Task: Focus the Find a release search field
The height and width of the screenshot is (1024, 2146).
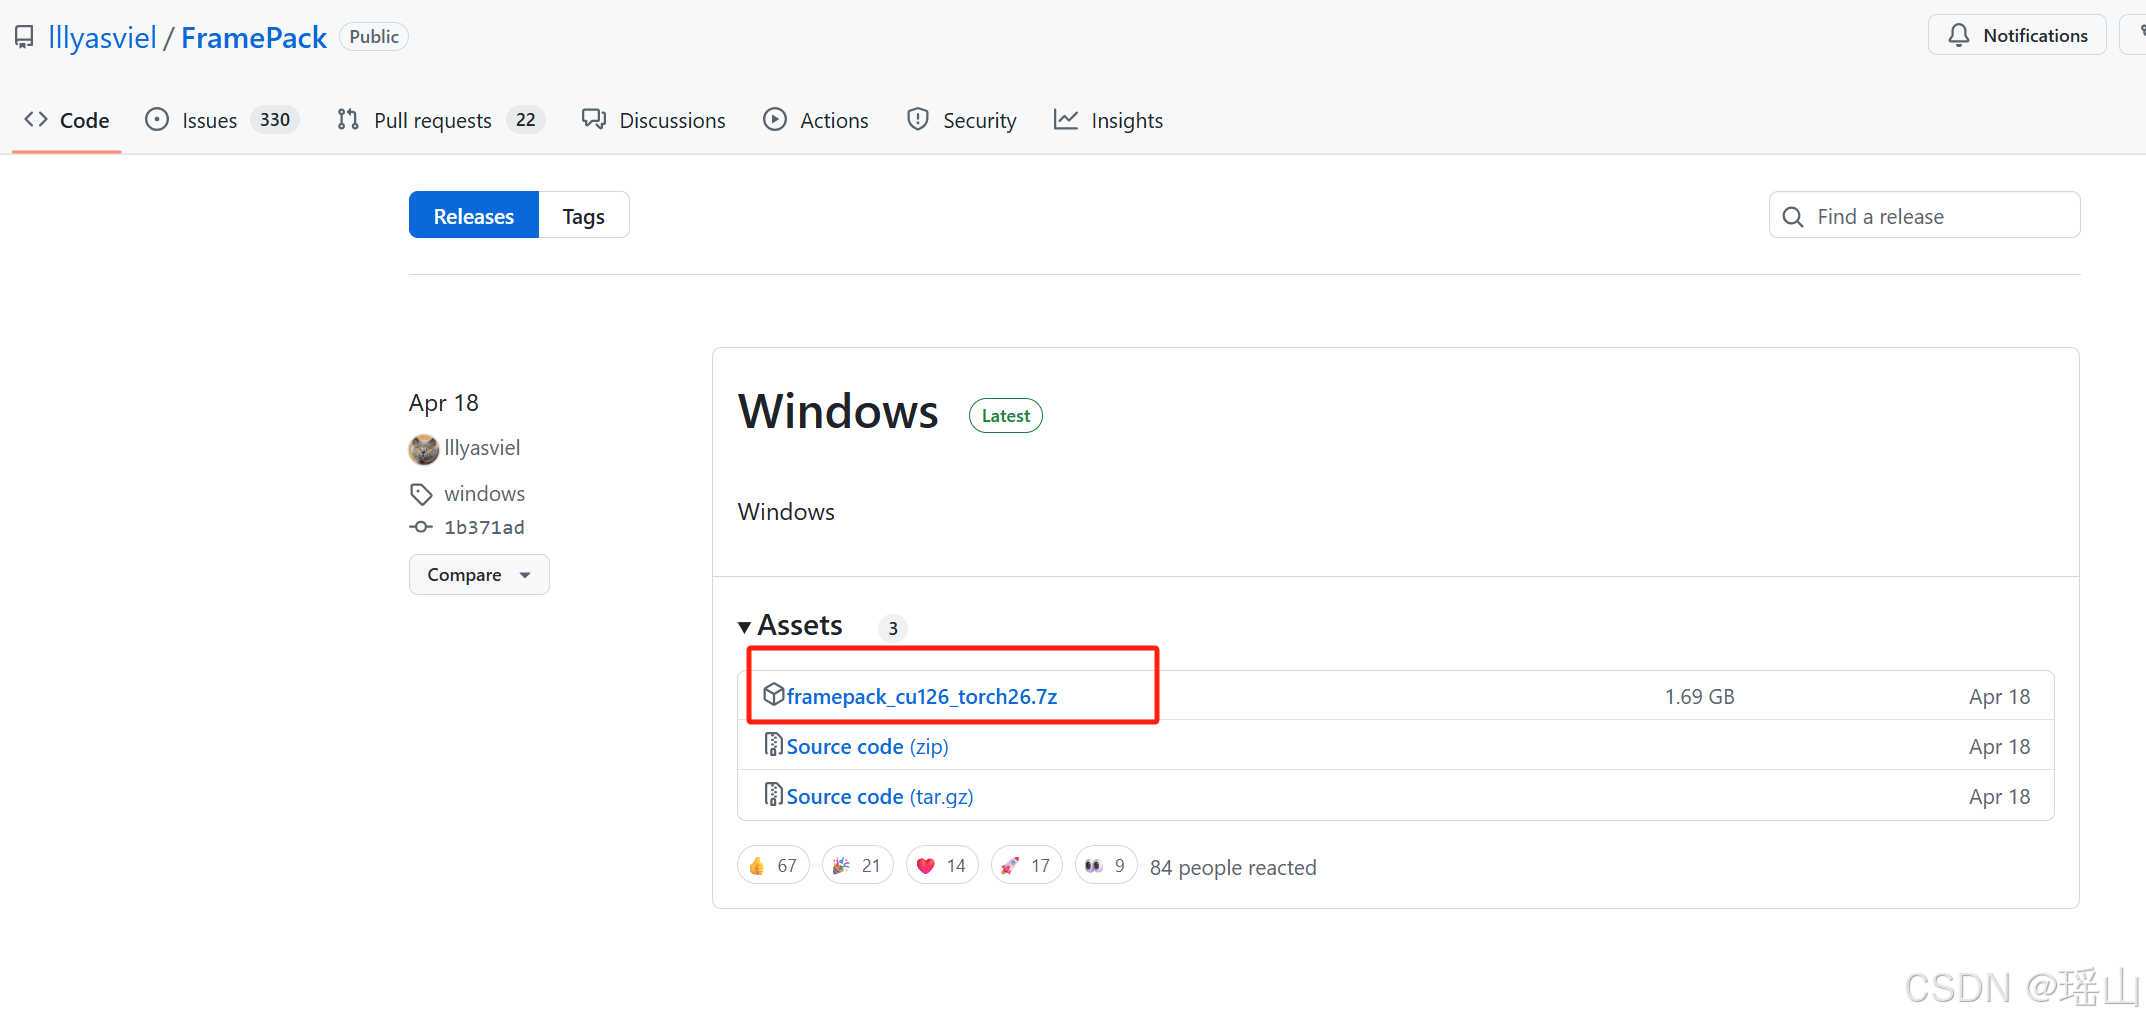Action: 1924,215
